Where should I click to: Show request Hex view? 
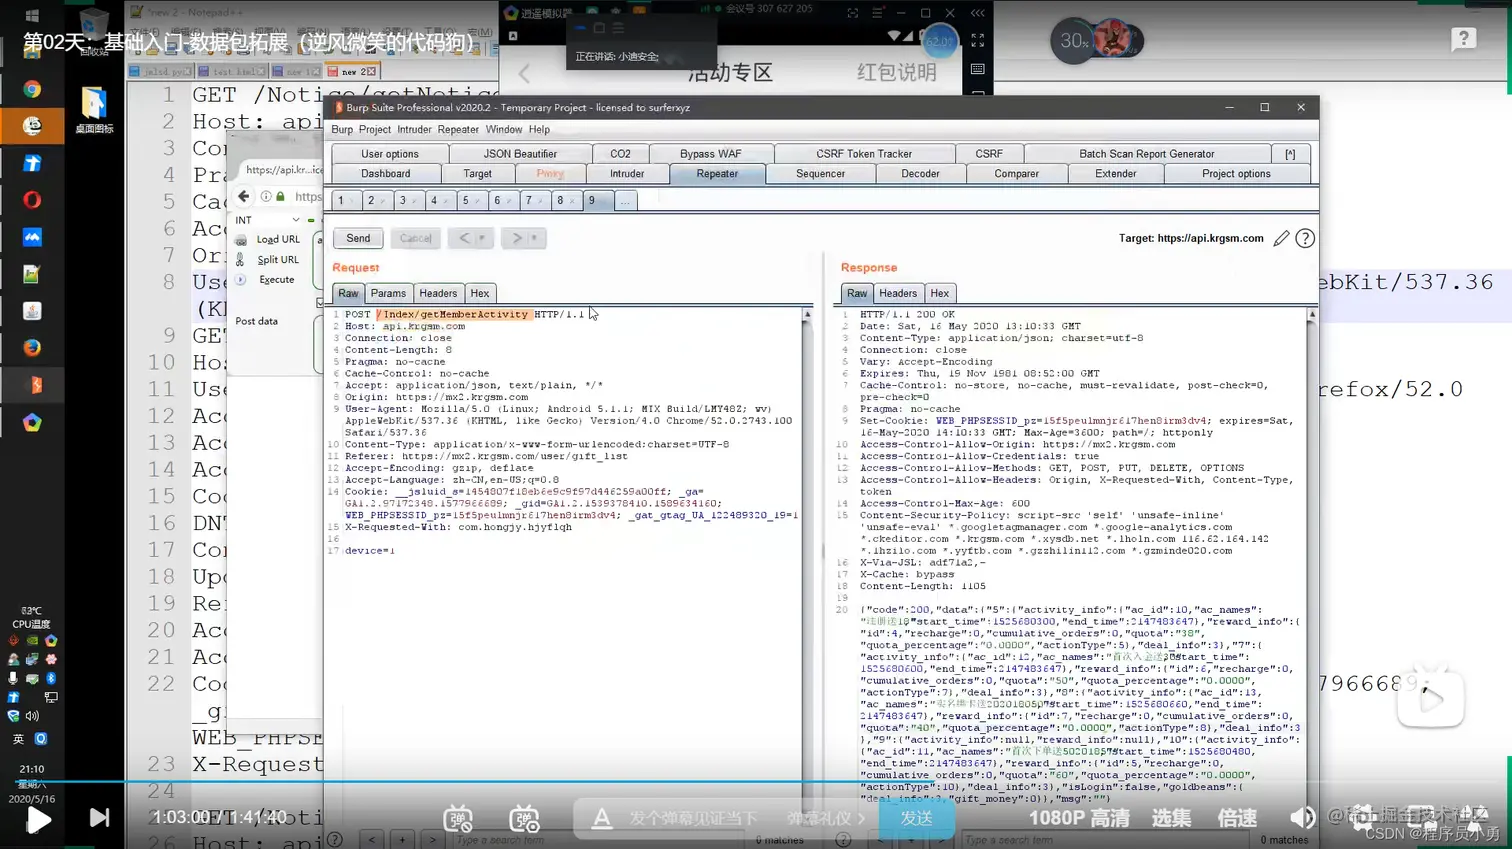click(480, 293)
